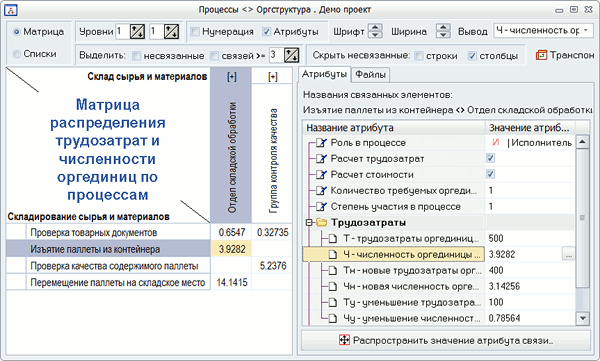The width and height of the screenshot is (600, 361).
Task: Click scroll up arrow of attributes list
Action: click(x=582, y=142)
